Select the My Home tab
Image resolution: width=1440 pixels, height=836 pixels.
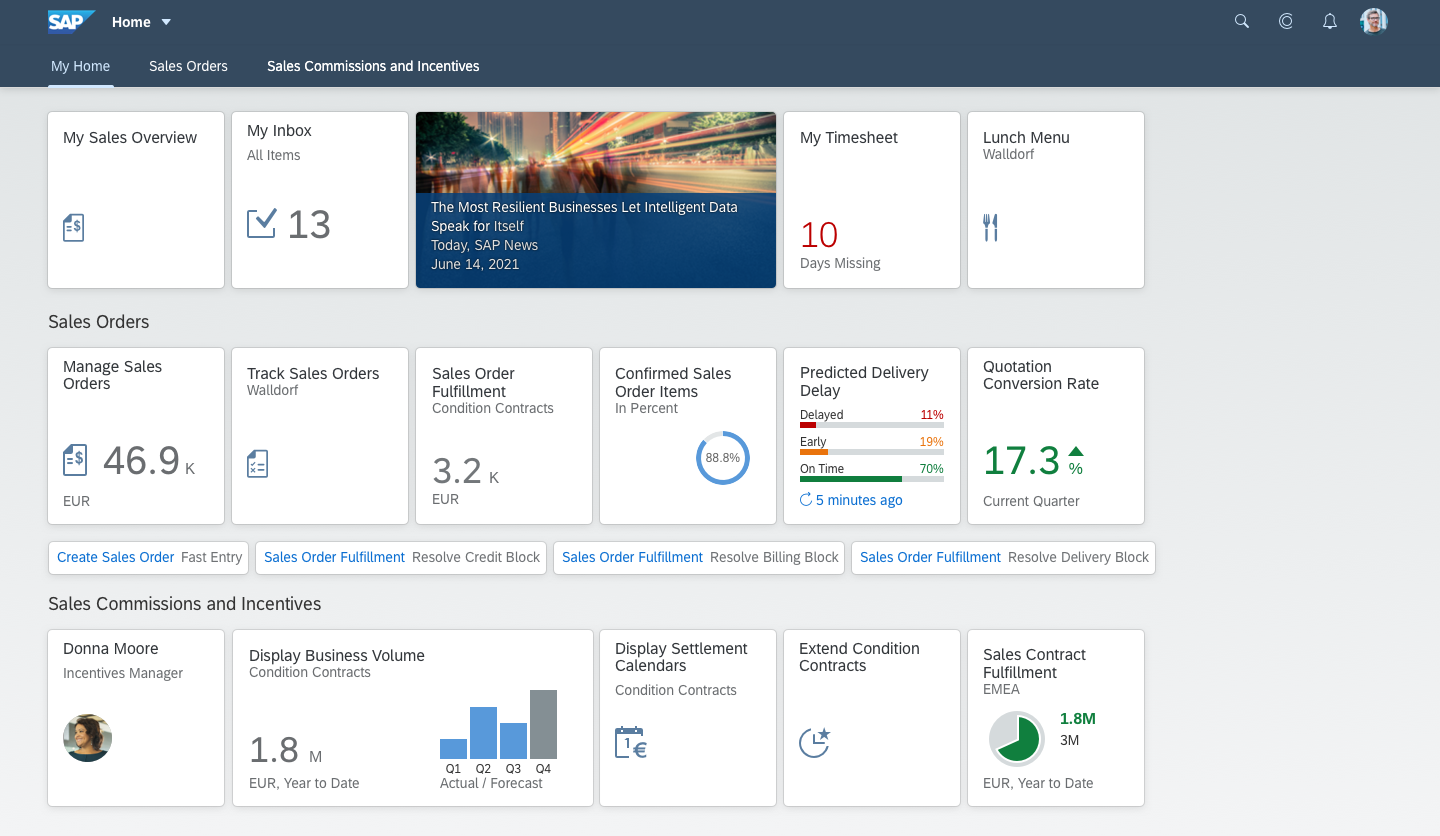(80, 66)
